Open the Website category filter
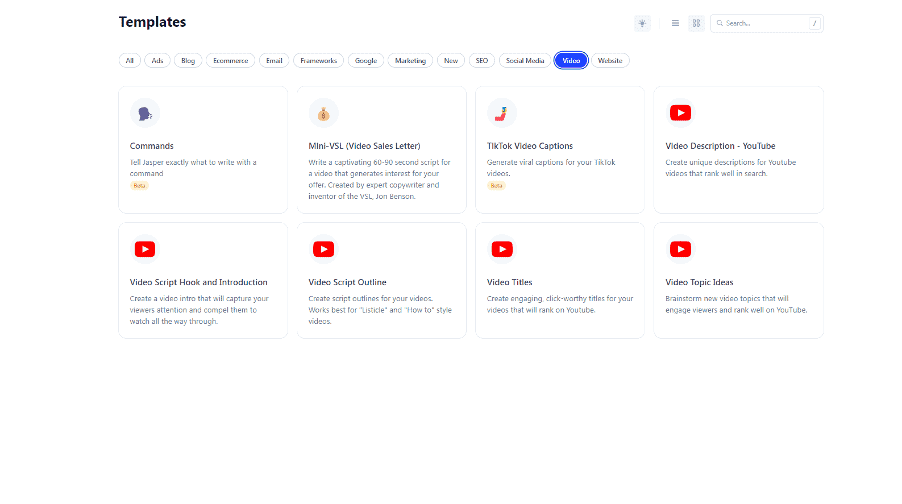This screenshot has width=902, height=504. tap(610, 61)
